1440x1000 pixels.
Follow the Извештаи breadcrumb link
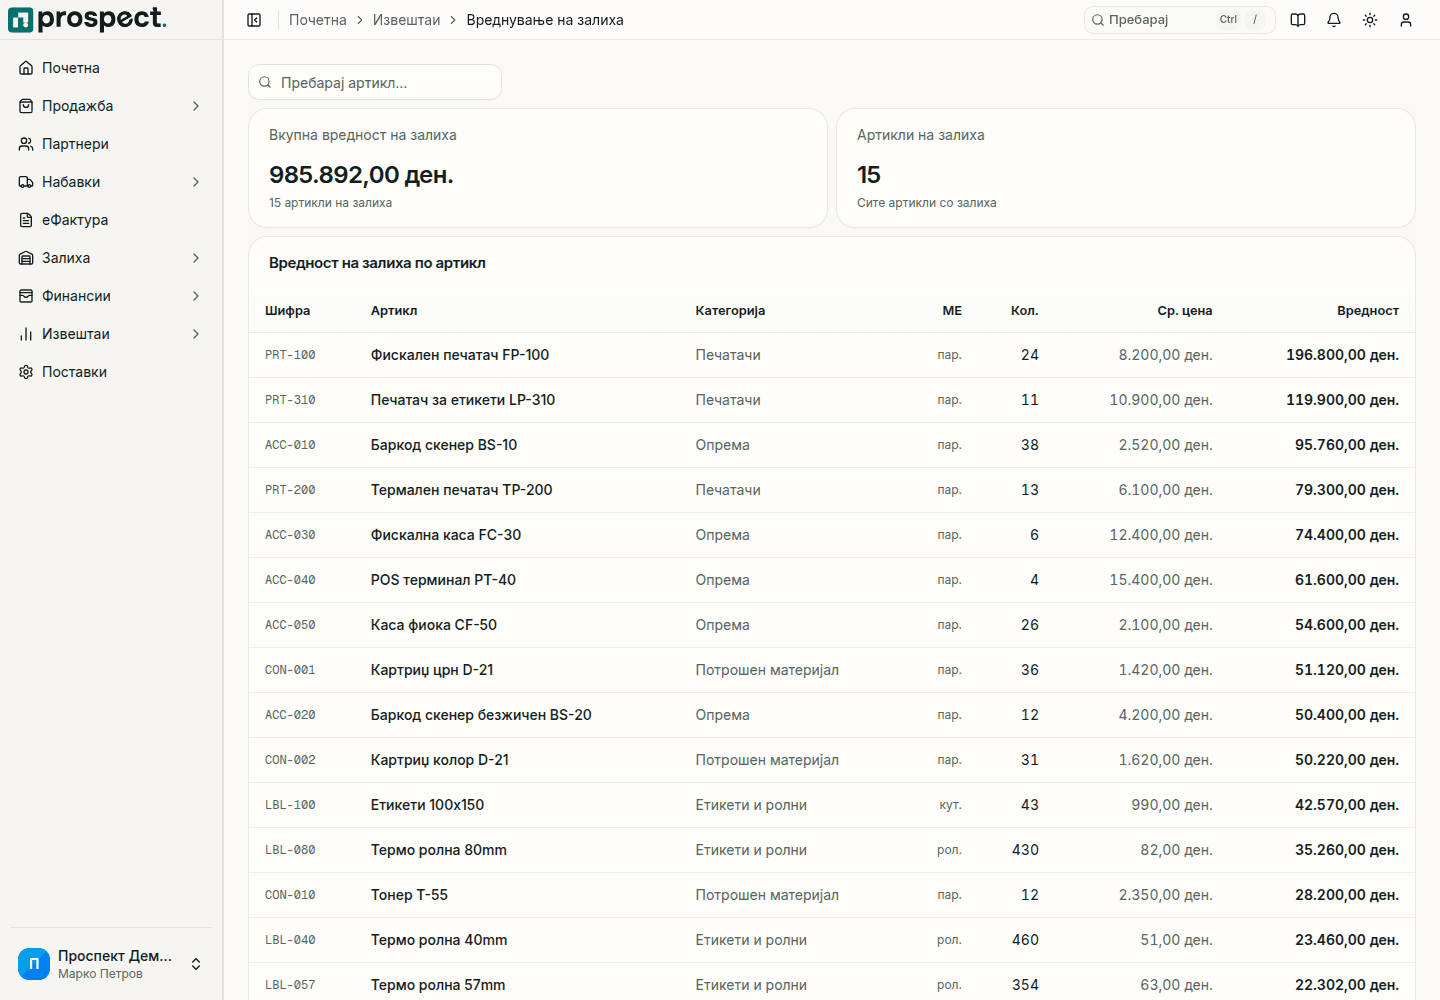coord(406,20)
